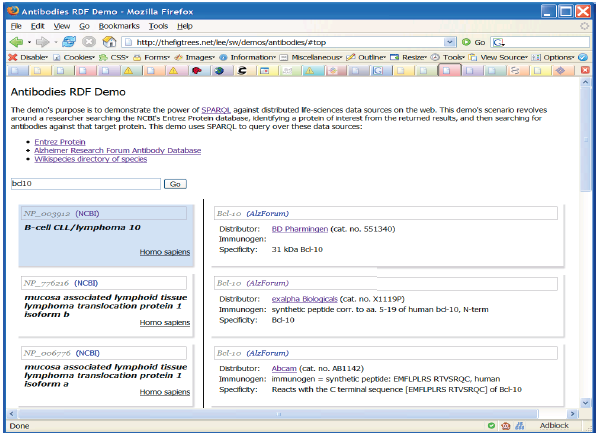Open the Resize dropdown menu
The width and height of the screenshot is (598, 436).
pyautogui.click(x=408, y=57)
